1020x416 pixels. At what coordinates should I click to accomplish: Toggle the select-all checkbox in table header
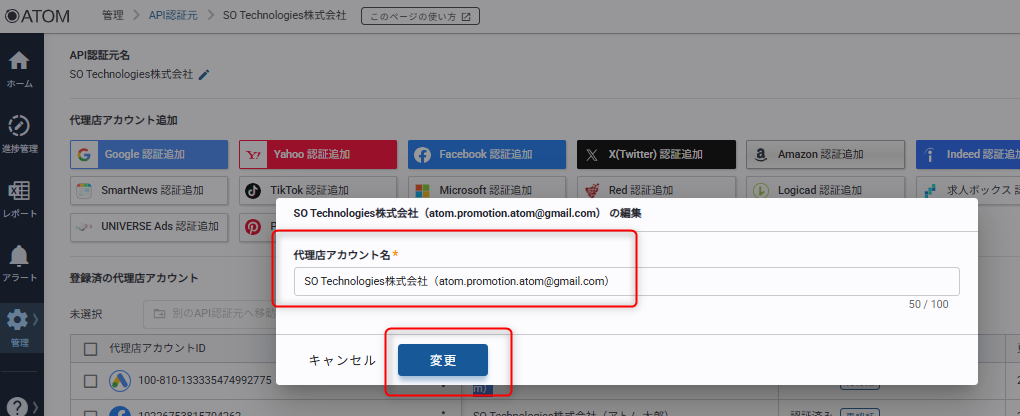tap(91, 348)
